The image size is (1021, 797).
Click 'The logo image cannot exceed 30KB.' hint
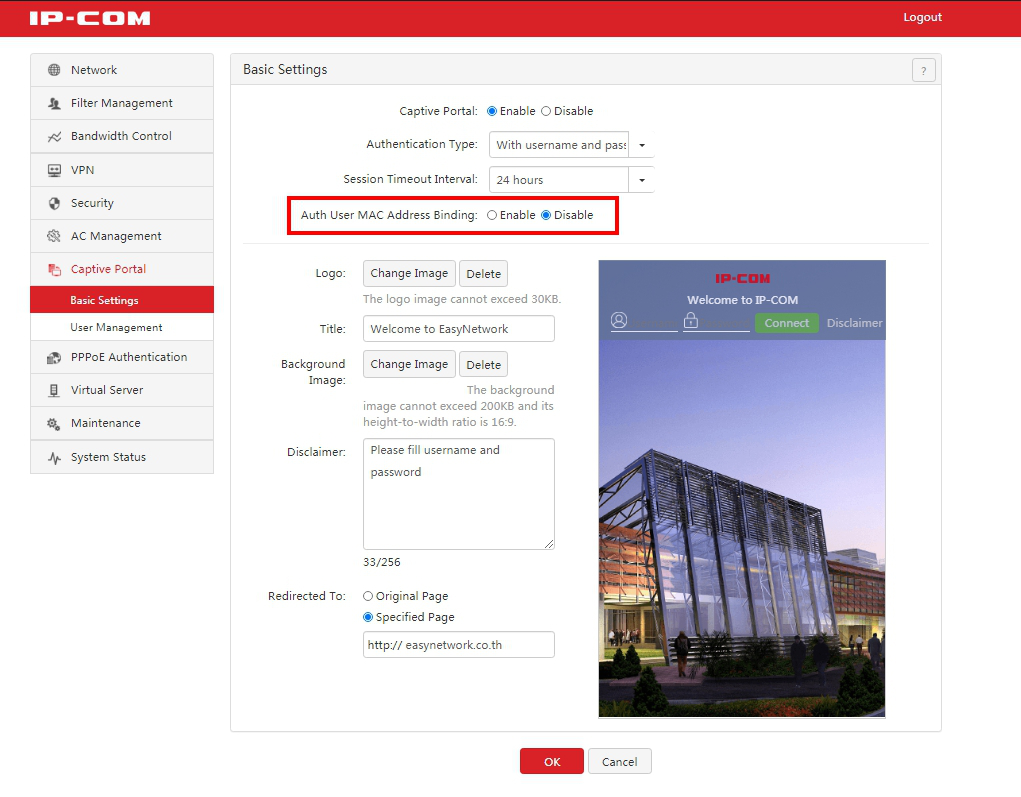[462, 299]
